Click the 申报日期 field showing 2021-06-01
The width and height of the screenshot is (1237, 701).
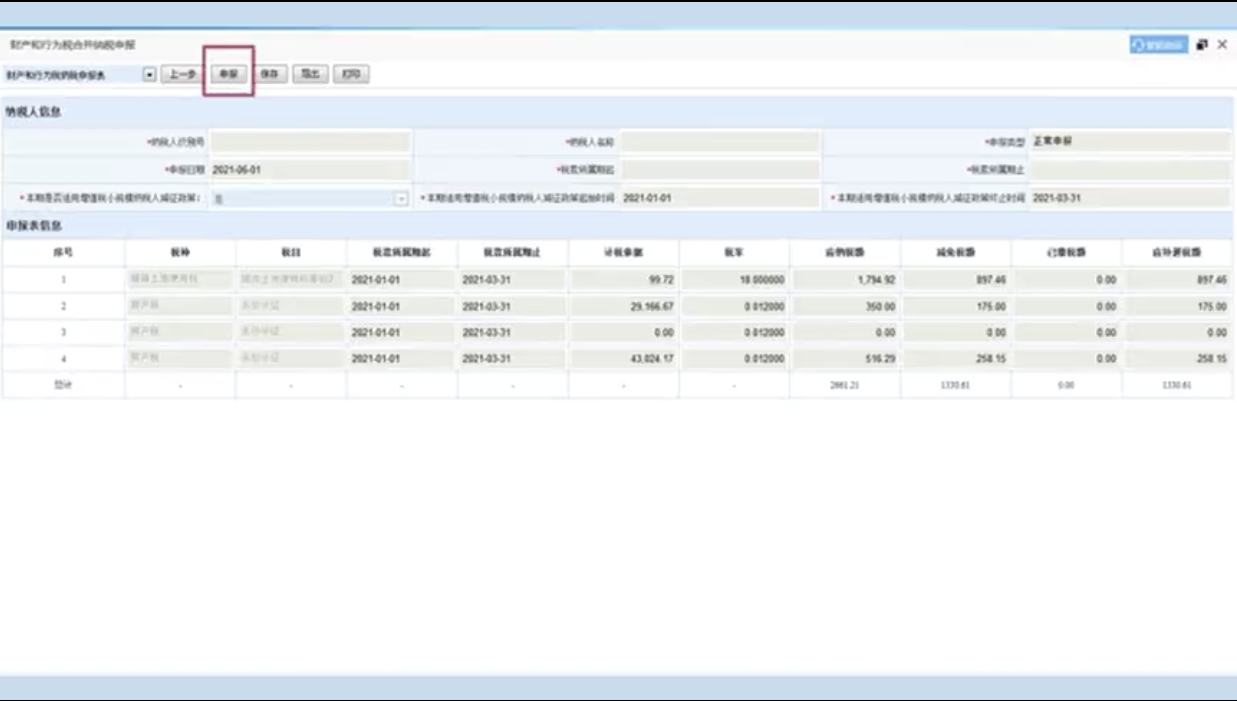310,170
